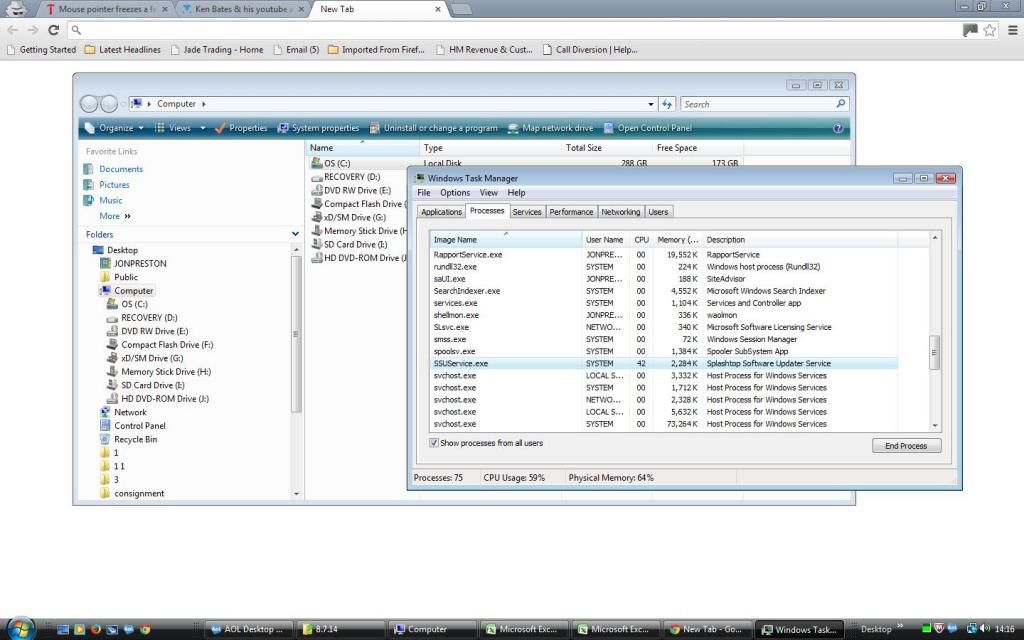Image resolution: width=1024 pixels, height=640 pixels.
Task: Click the Windows Start orb
Action: (20, 628)
